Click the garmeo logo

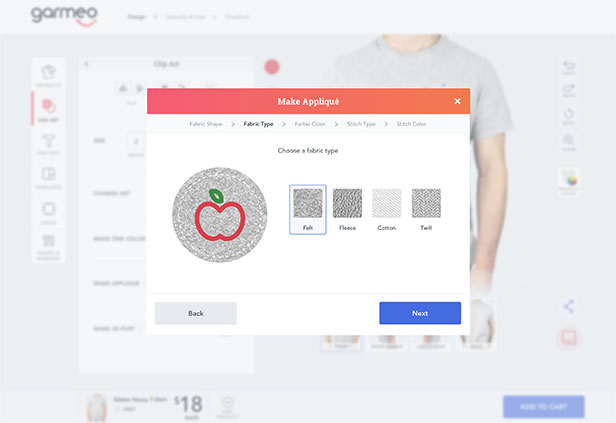[x=64, y=15]
